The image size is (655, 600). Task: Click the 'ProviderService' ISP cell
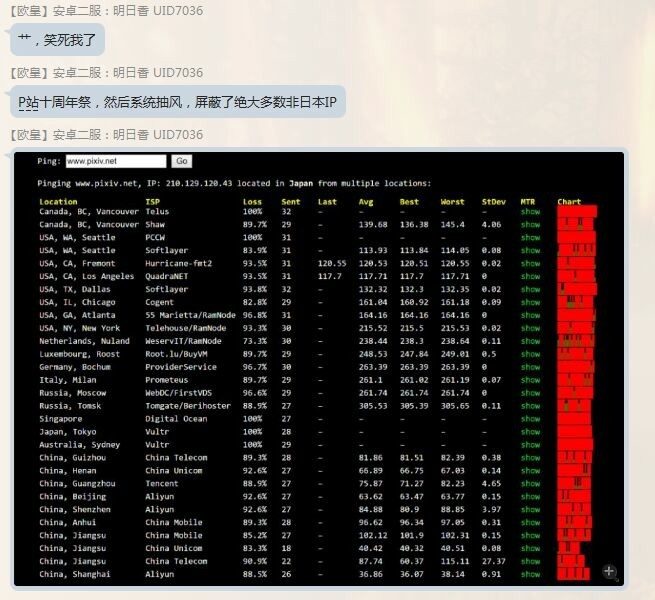(x=181, y=367)
